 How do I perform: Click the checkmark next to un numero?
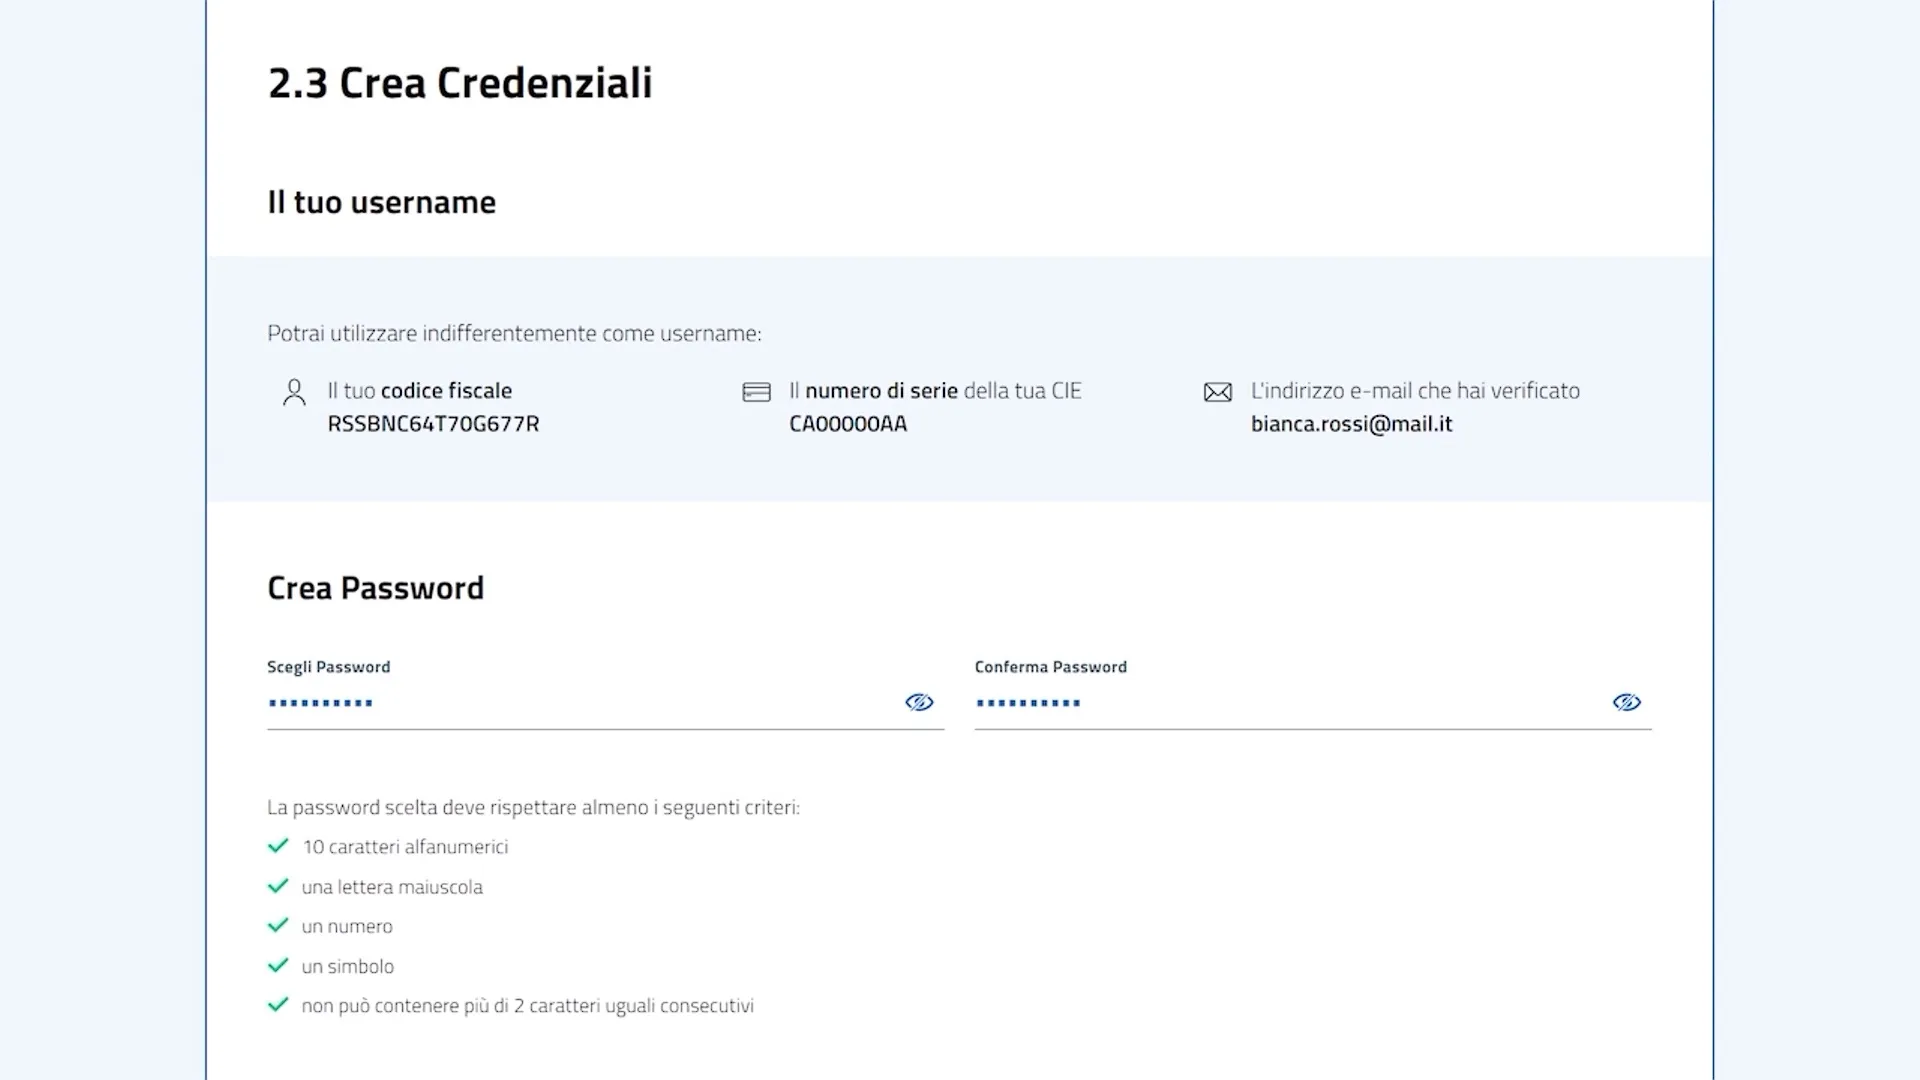(x=278, y=926)
